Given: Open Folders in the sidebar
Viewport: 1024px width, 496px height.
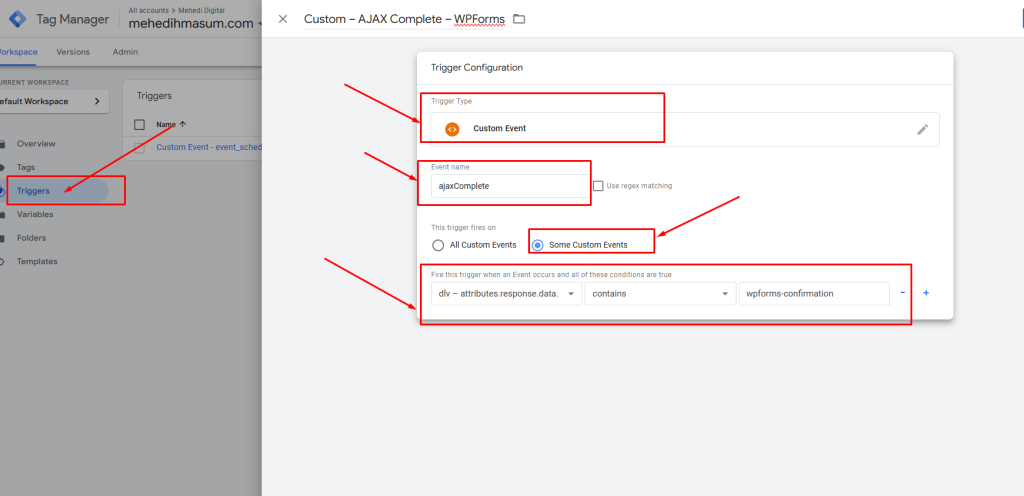Looking at the screenshot, I should coord(31,238).
